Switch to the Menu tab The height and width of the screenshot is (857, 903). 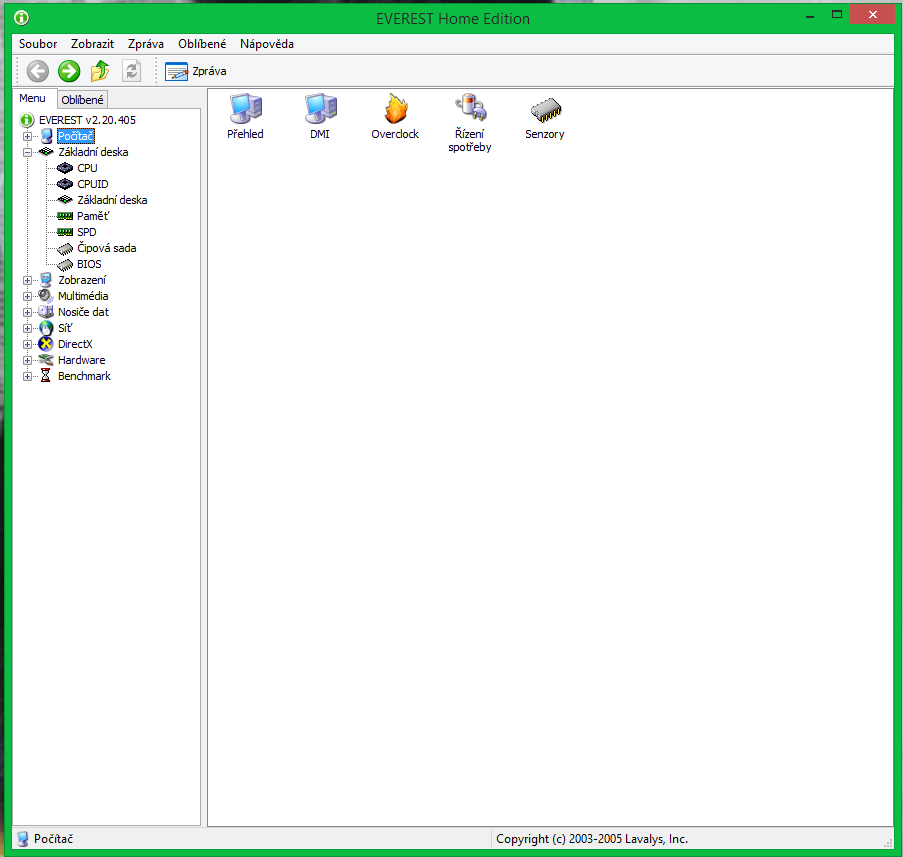point(32,98)
